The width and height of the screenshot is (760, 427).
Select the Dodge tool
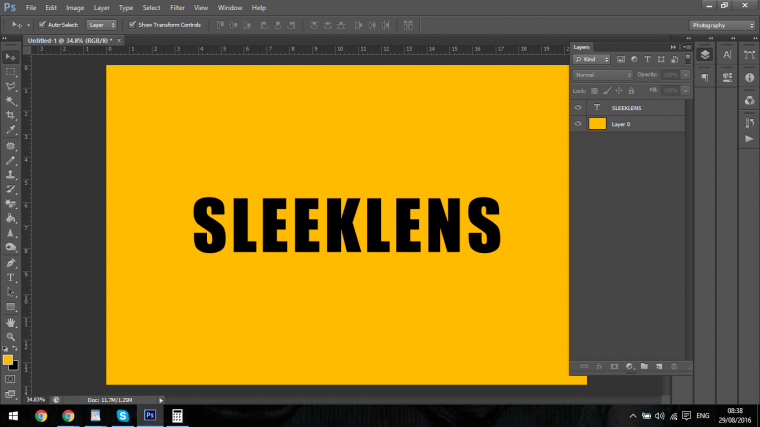pos(10,248)
